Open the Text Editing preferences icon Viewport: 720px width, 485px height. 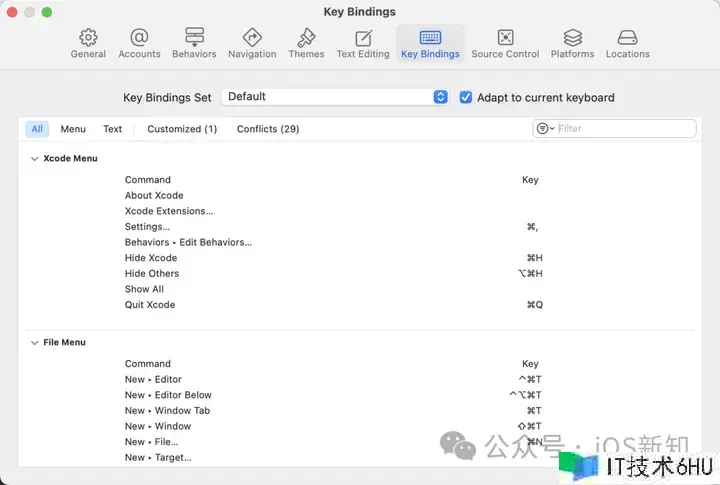pos(363,38)
